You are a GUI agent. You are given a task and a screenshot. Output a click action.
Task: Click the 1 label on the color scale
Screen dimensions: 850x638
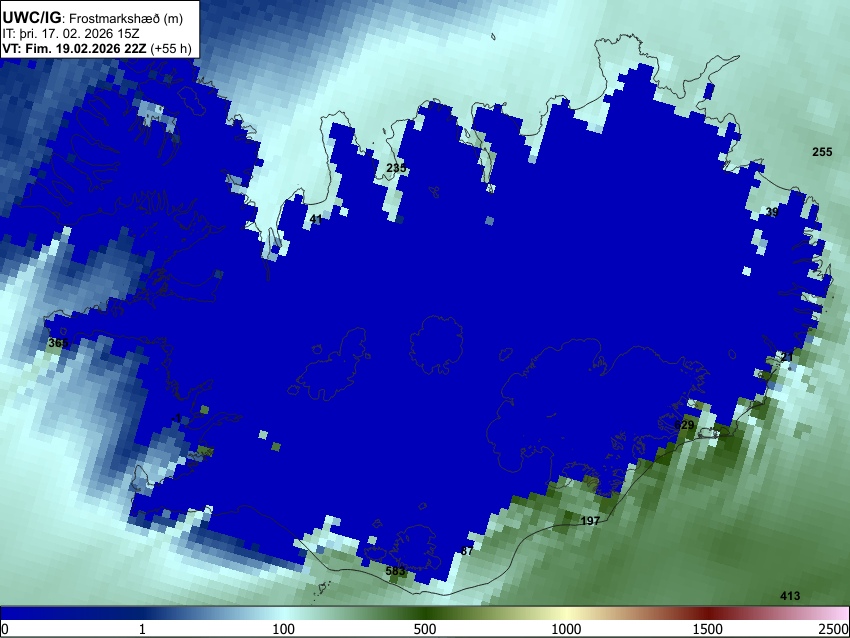(x=142, y=629)
